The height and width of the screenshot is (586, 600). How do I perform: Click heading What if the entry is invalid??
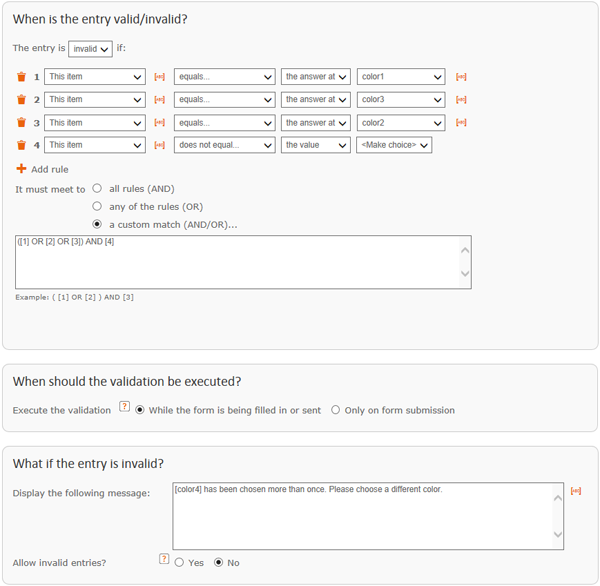[x=88, y=464]
